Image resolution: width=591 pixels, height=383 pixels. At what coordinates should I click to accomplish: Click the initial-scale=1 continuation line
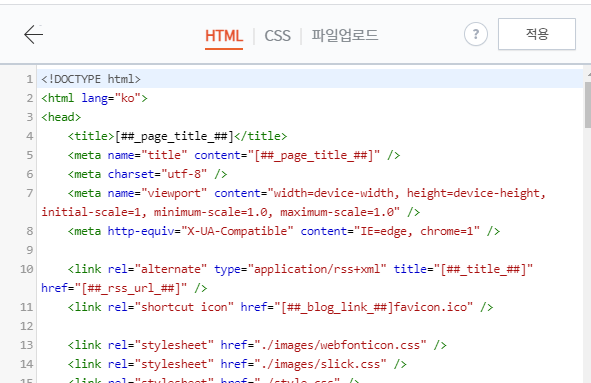click(x=230, y=212)
